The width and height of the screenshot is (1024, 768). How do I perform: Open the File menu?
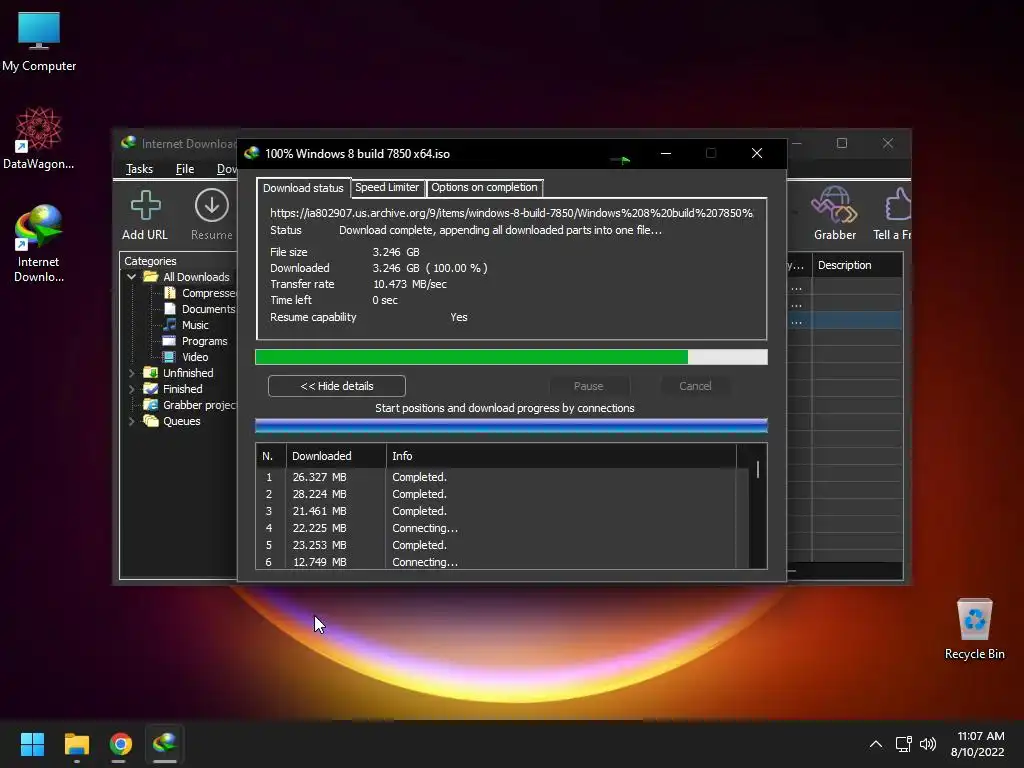point(185,169)
